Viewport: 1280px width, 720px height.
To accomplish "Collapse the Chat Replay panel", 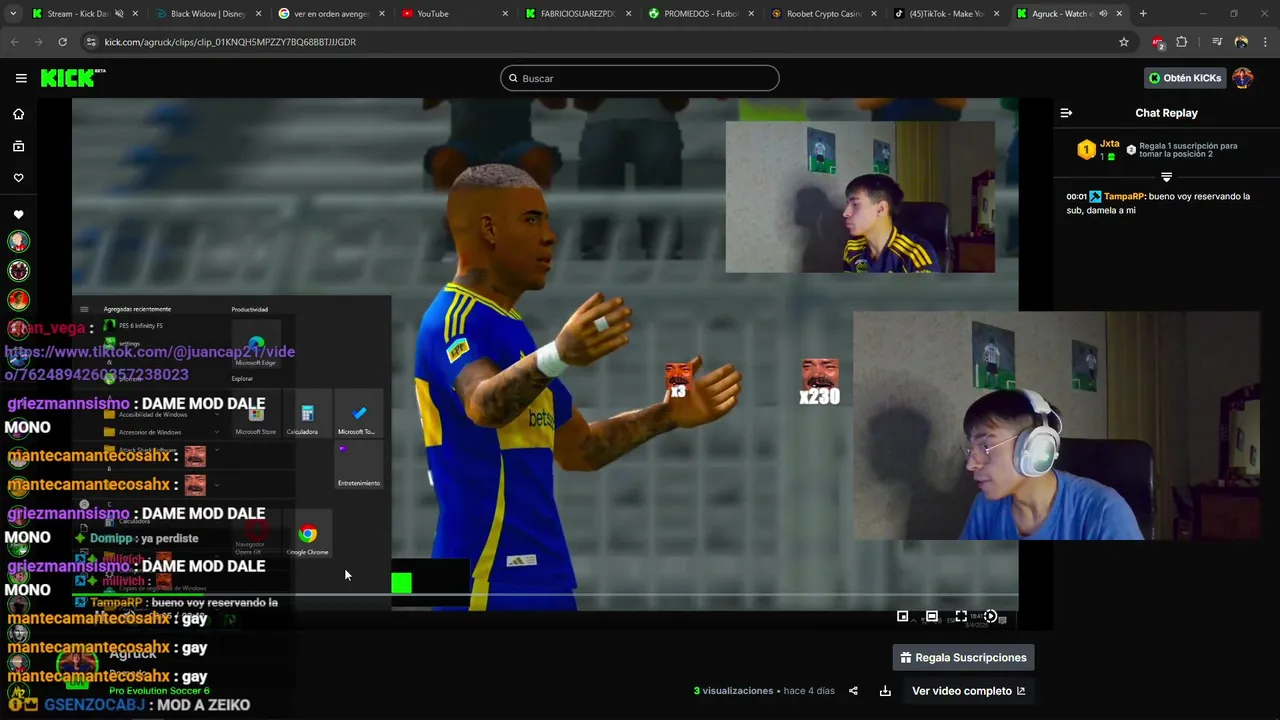I will pos(1066,113).
